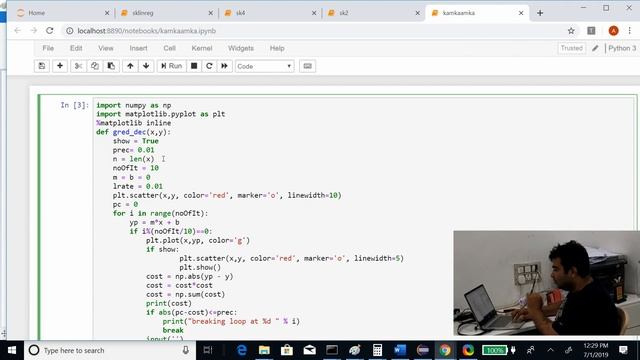Viewport: 640px width, 360px height.
Task: Open the Kernel menu
Action: coord(202,48)
